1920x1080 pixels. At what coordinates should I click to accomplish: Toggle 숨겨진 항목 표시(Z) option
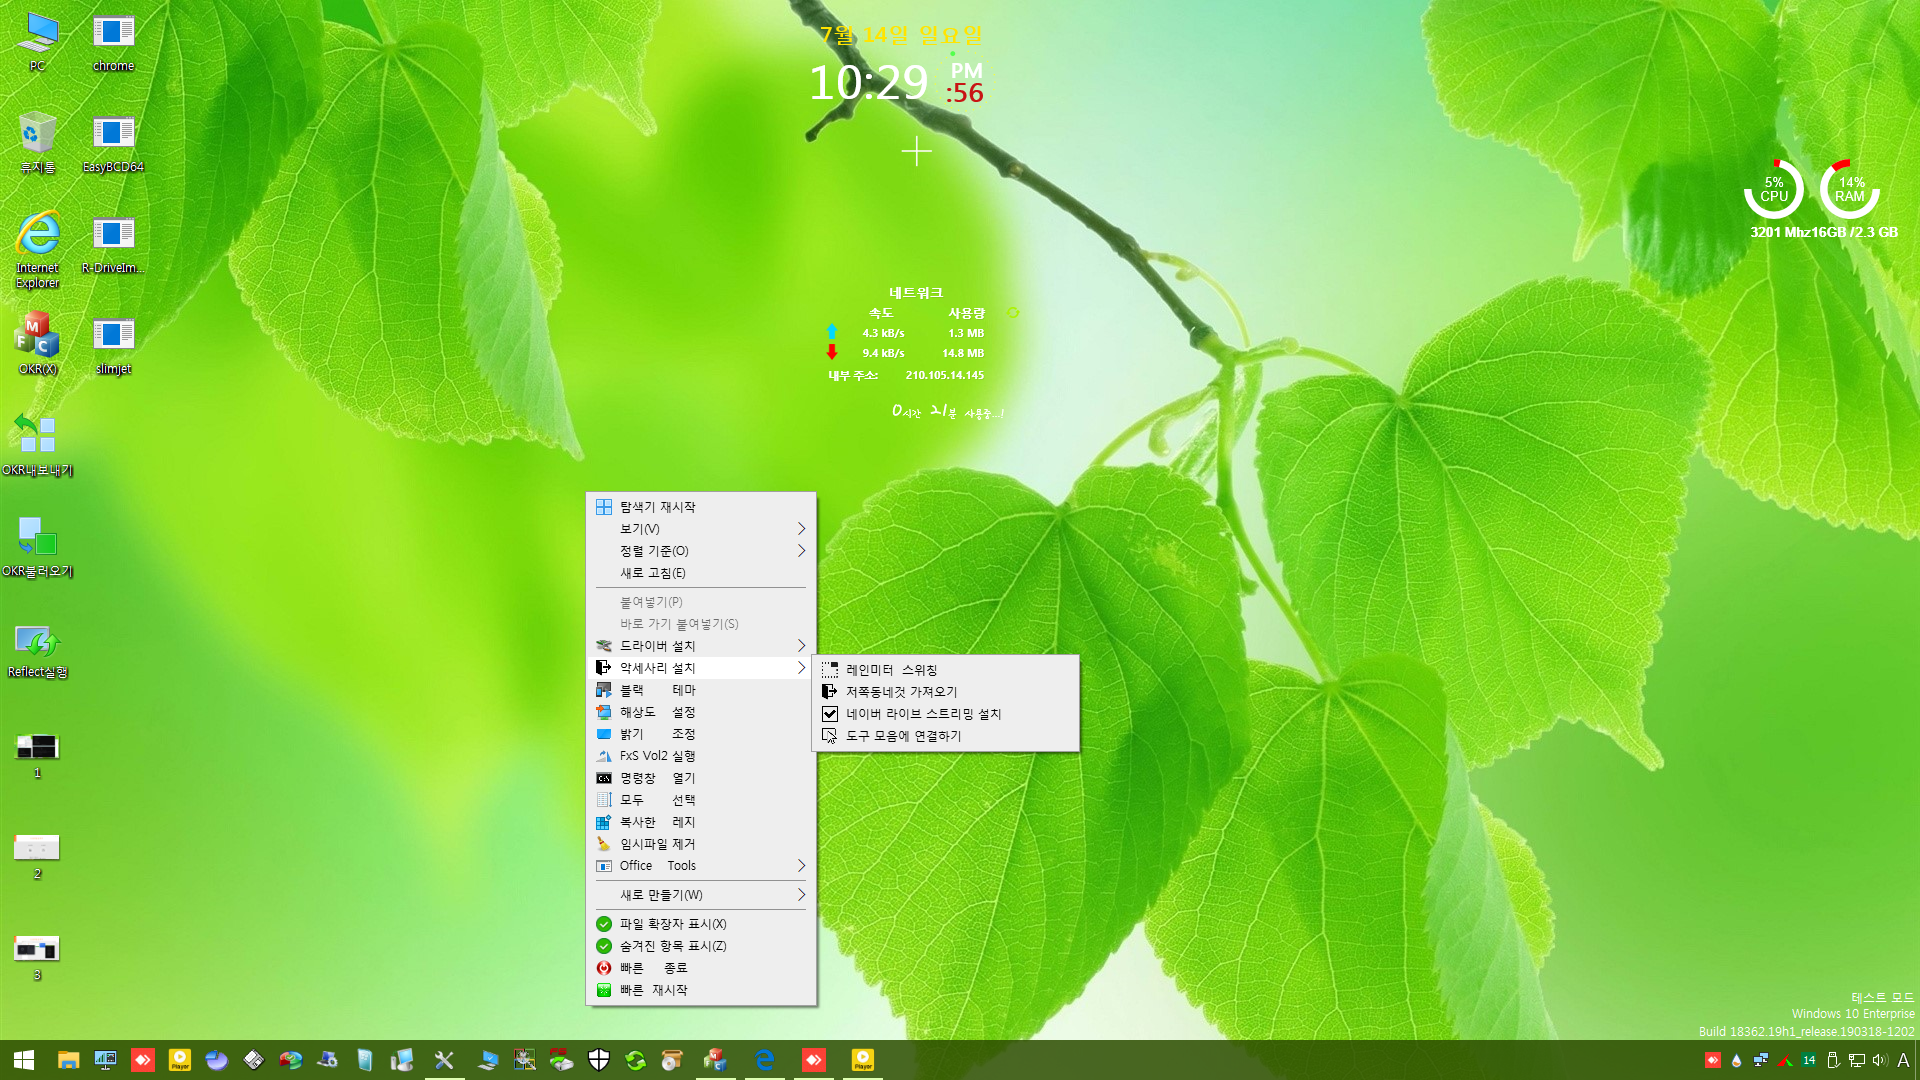pos(700,946)
